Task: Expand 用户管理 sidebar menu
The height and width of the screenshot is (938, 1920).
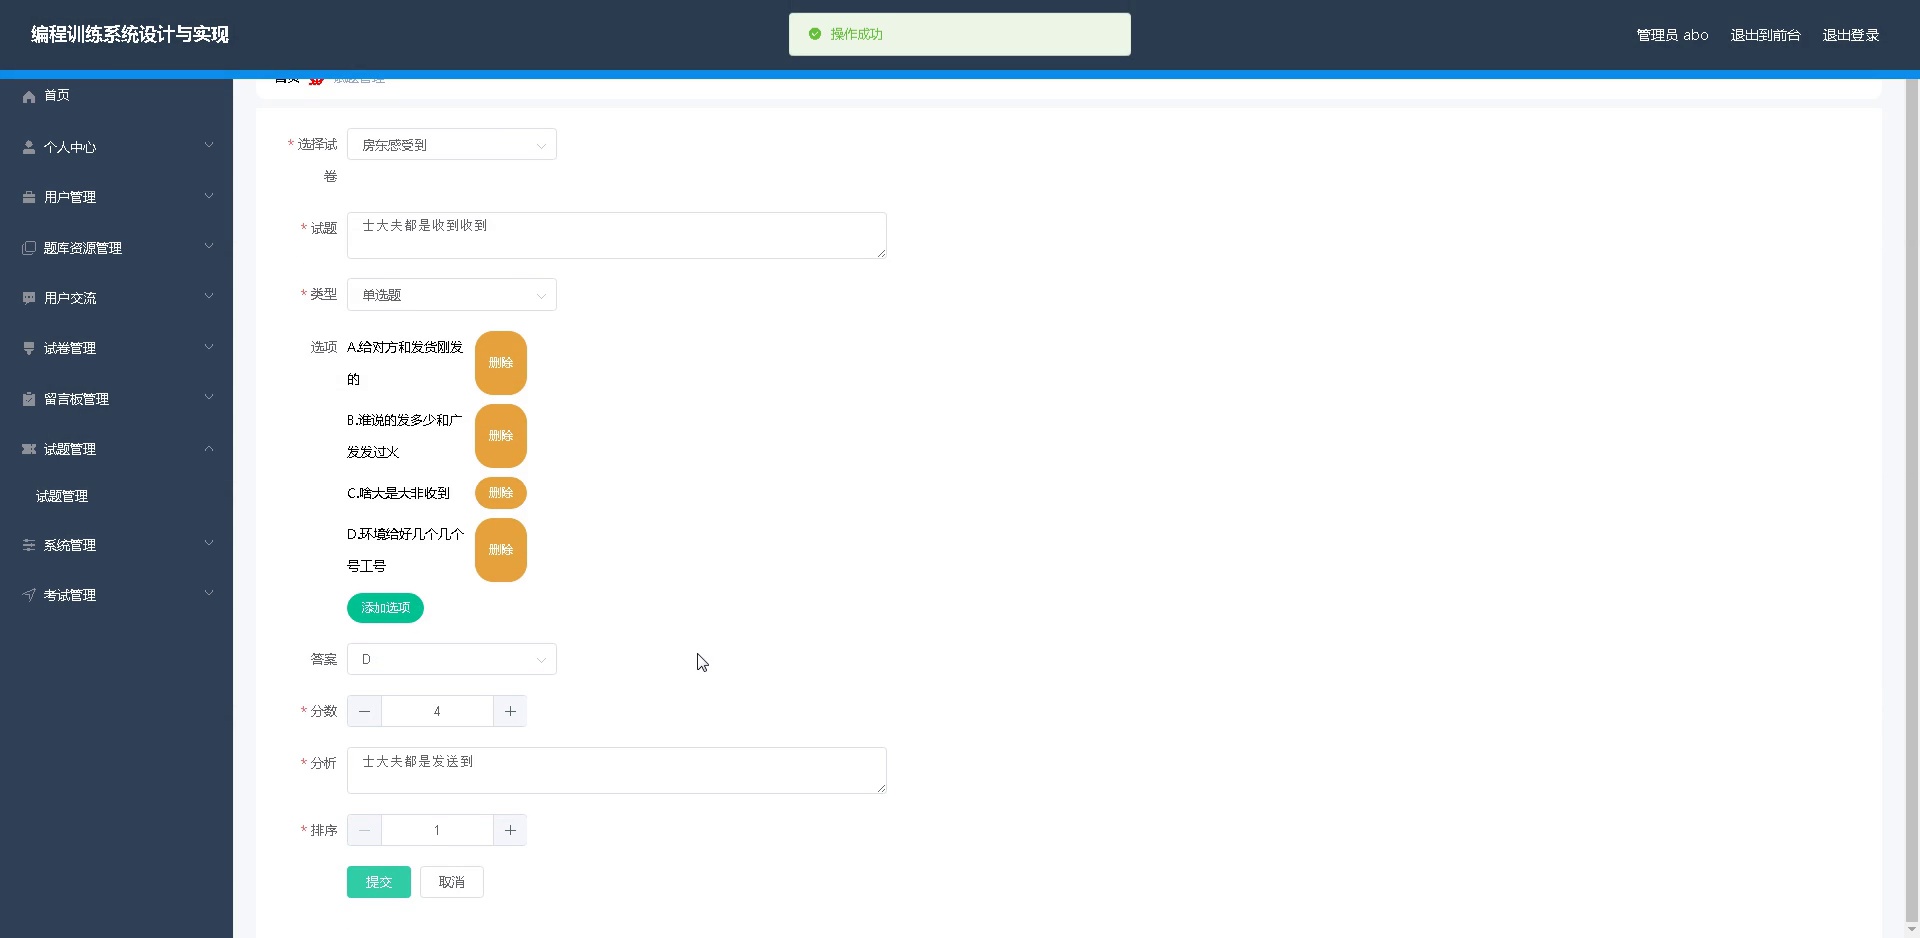Action: point(116,197)
